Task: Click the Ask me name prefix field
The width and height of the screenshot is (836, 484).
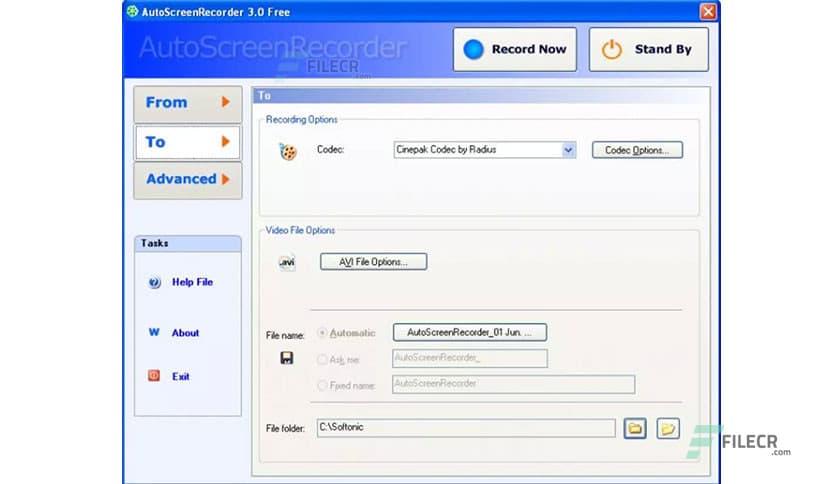Action: click(470, 358)
